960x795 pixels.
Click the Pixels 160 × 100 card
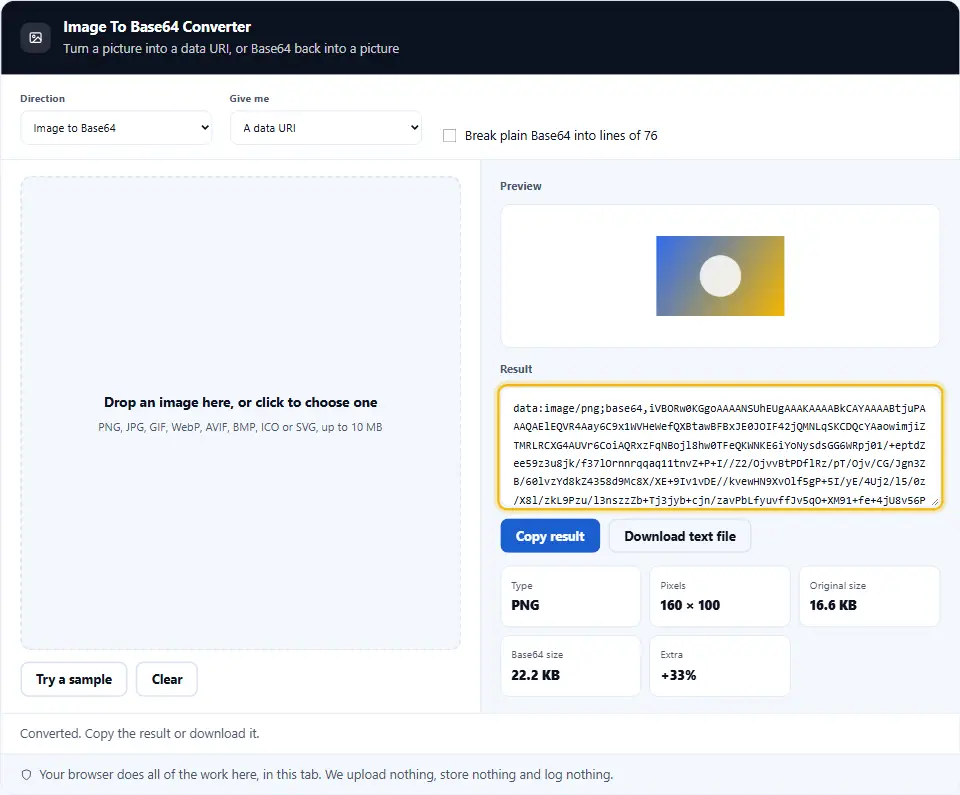(719, 596)
